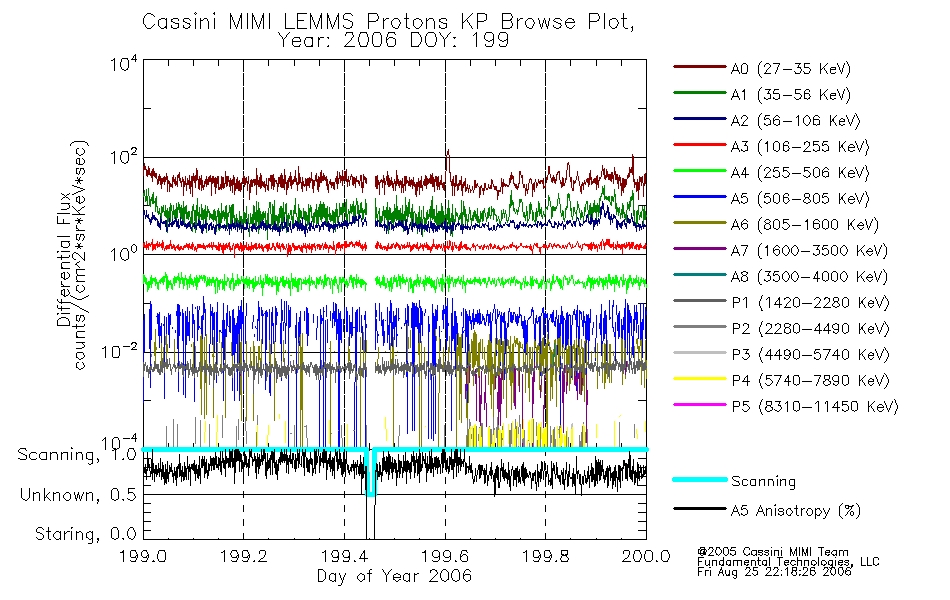Click the P1 (1420-2280 KeV) legend label
This screenshot has height=600, width=950.
(810, 303)
